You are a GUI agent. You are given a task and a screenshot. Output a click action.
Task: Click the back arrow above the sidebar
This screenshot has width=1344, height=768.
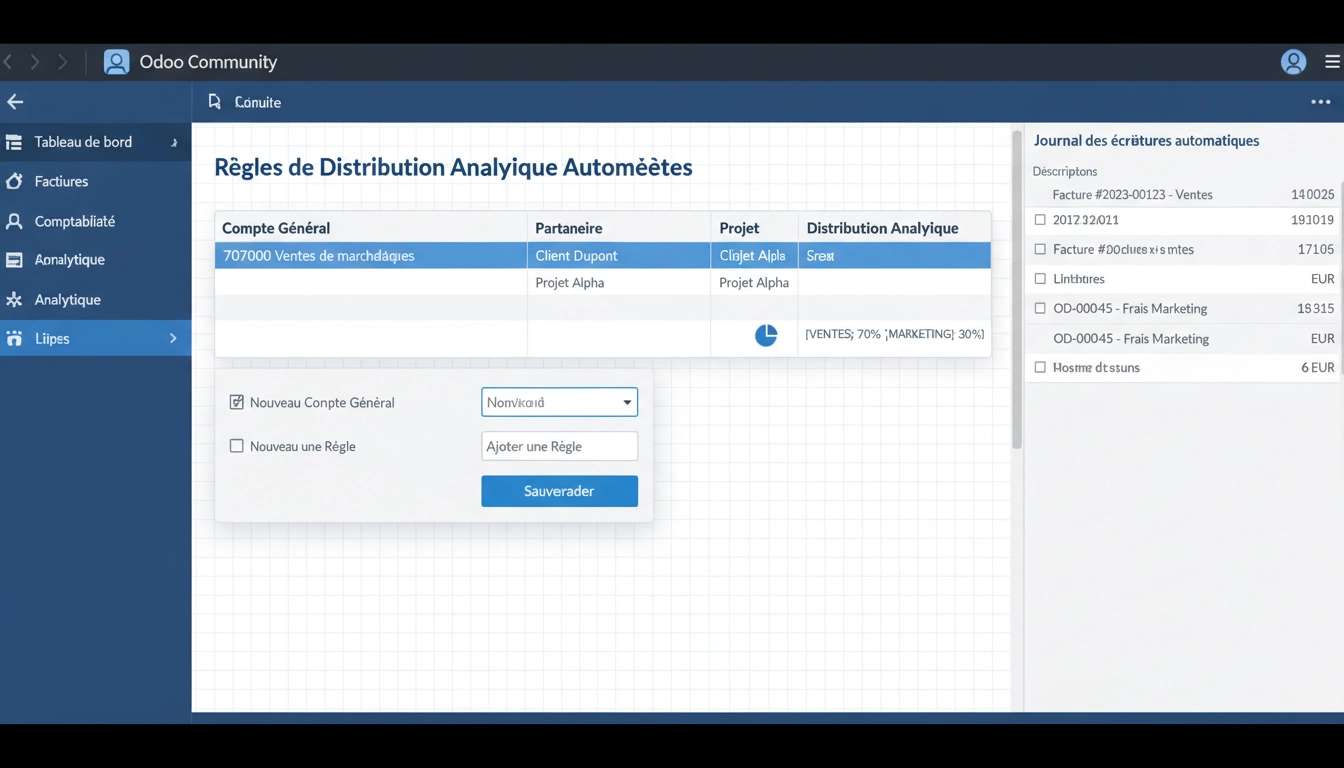click(14, 101)
